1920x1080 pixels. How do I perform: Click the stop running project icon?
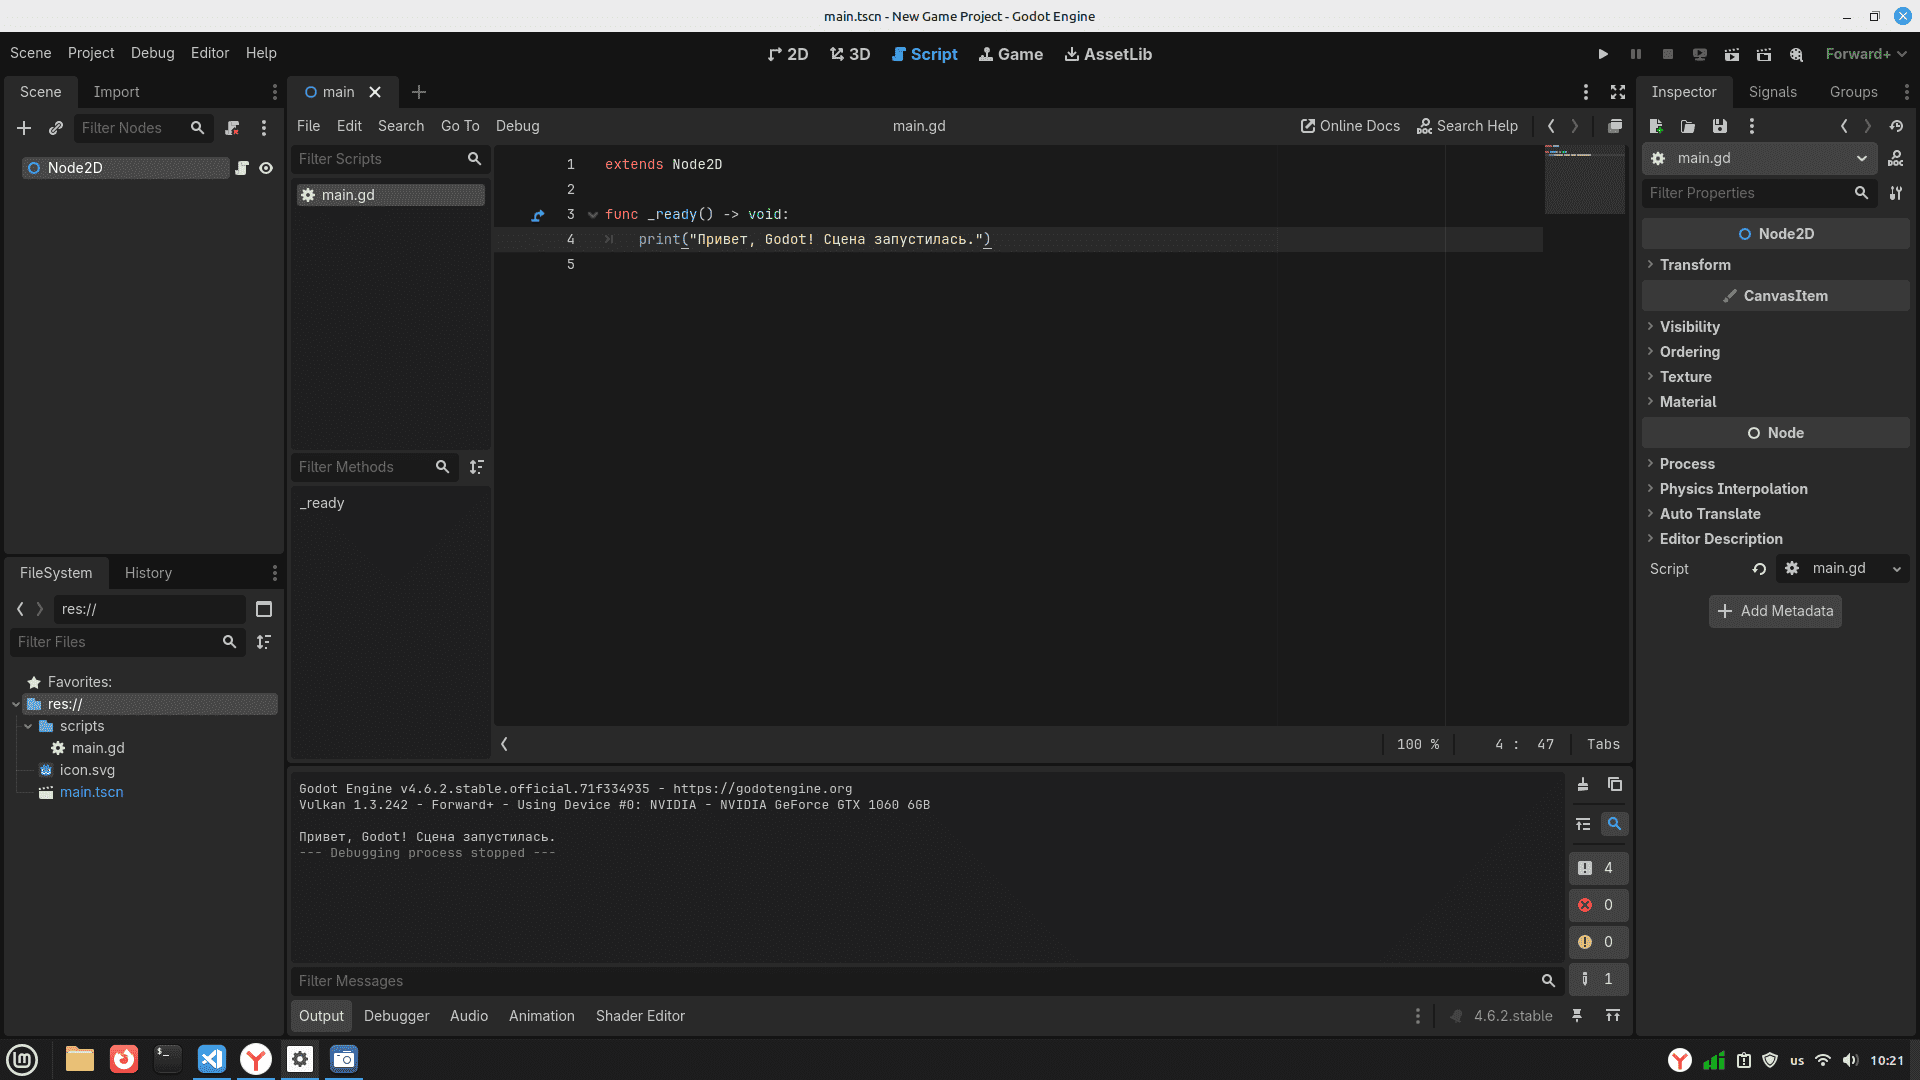click(x=1668, y=54)
